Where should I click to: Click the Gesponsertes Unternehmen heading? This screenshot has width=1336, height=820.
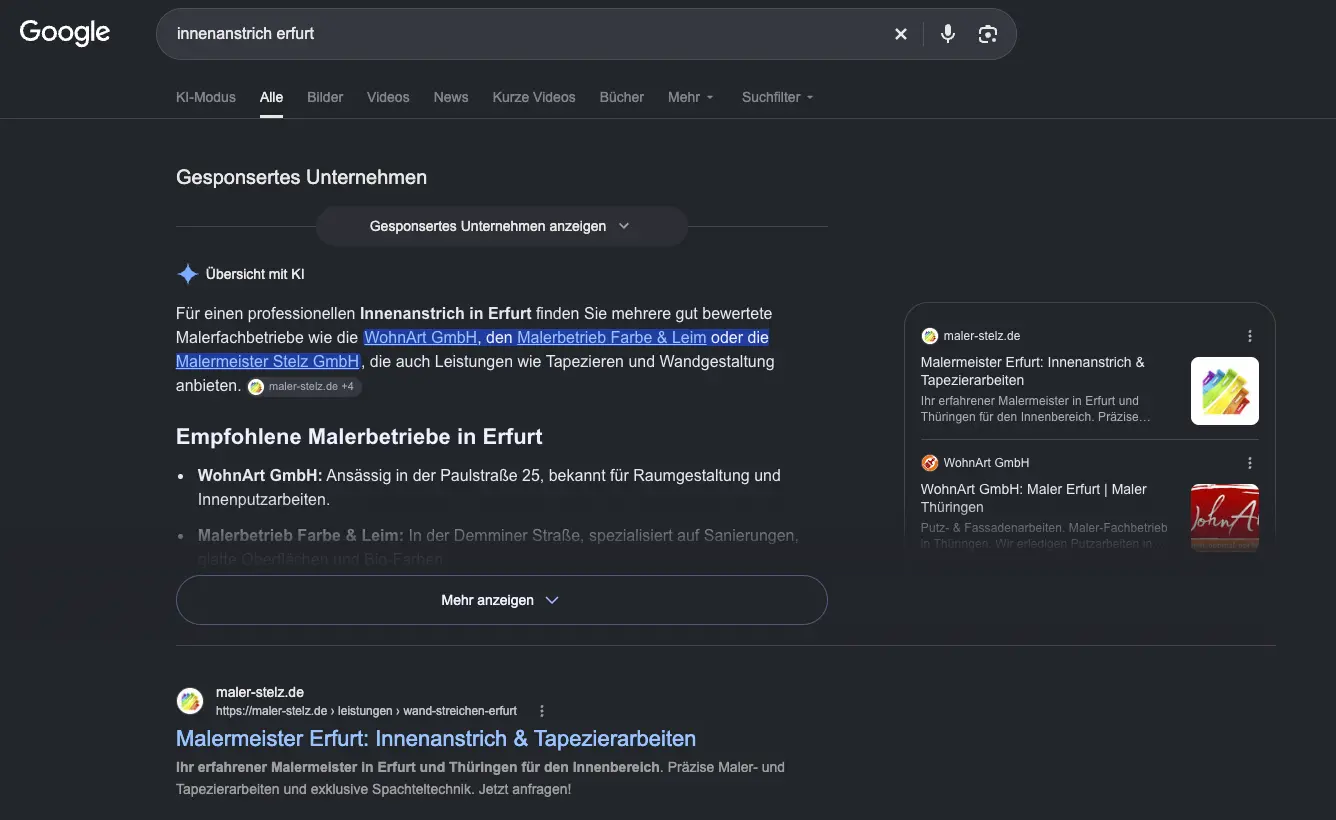point(301,177)
